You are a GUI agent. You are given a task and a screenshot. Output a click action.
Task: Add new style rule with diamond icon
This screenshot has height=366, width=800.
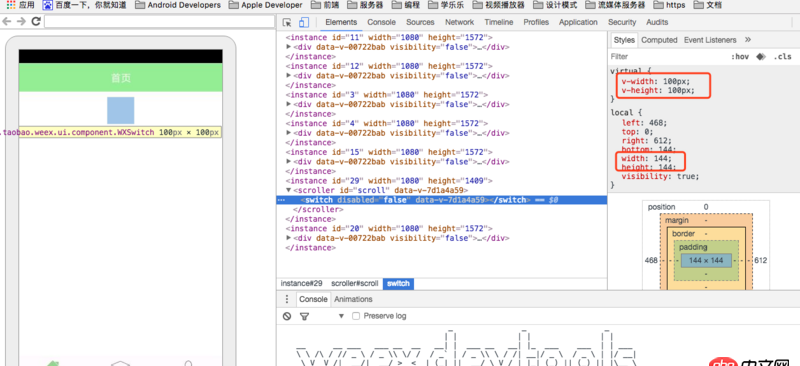(x=761, y=57)
